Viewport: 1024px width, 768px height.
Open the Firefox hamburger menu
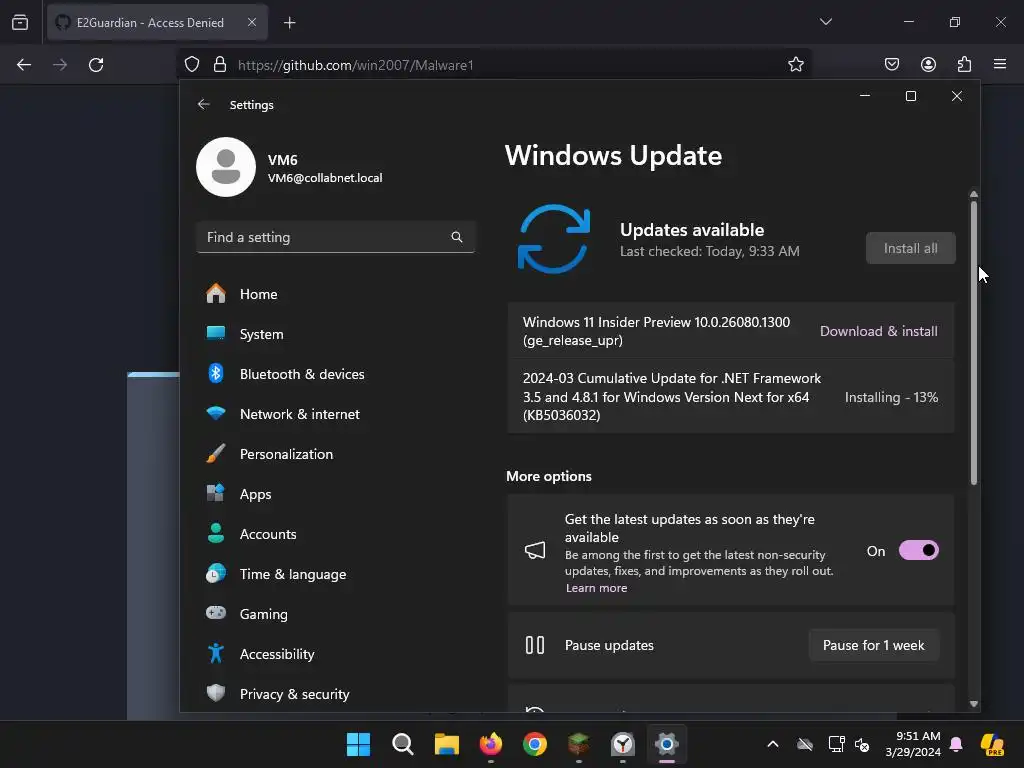click(1000, 64)
